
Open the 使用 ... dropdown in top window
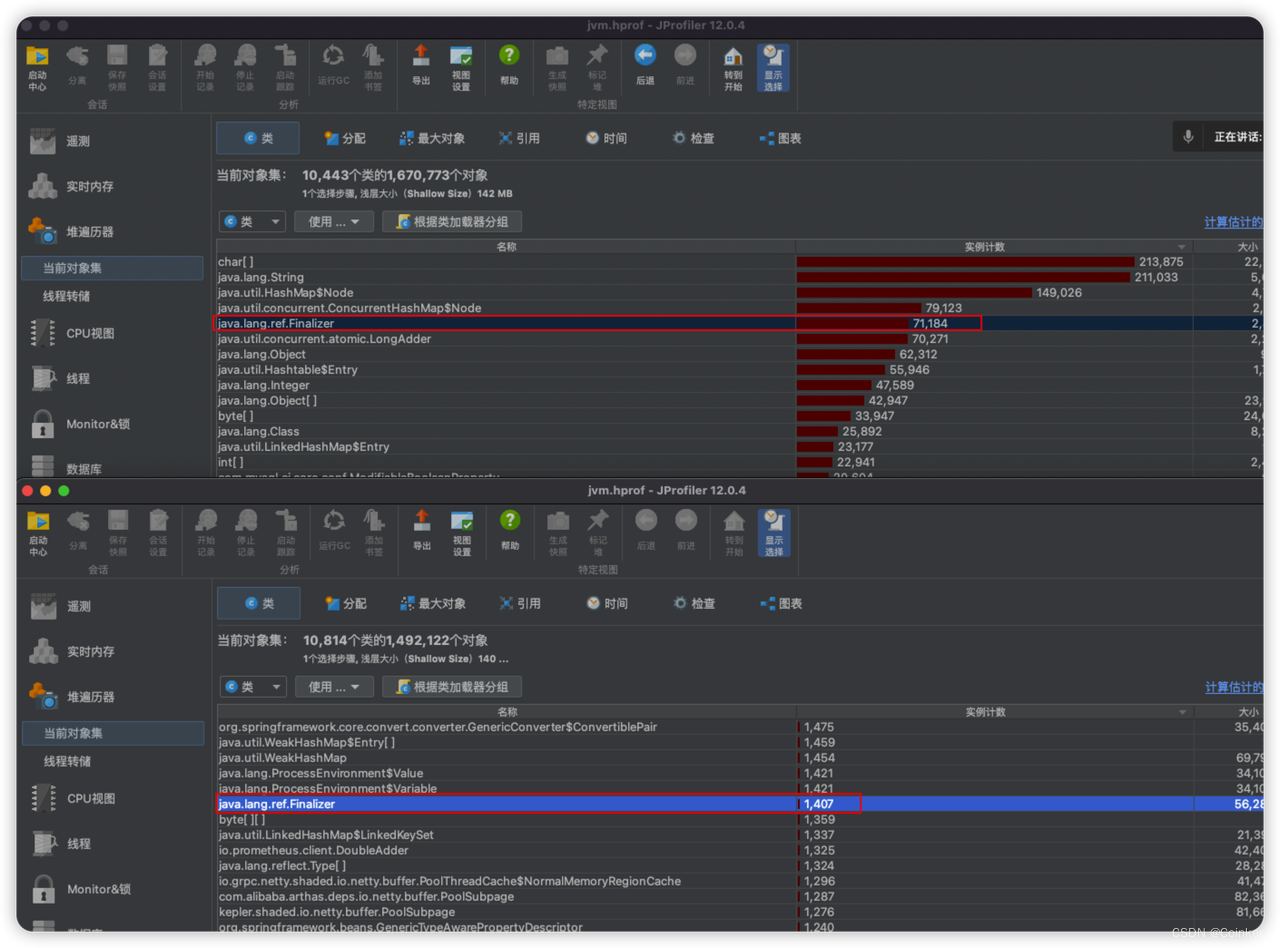(x=334, y=222)
